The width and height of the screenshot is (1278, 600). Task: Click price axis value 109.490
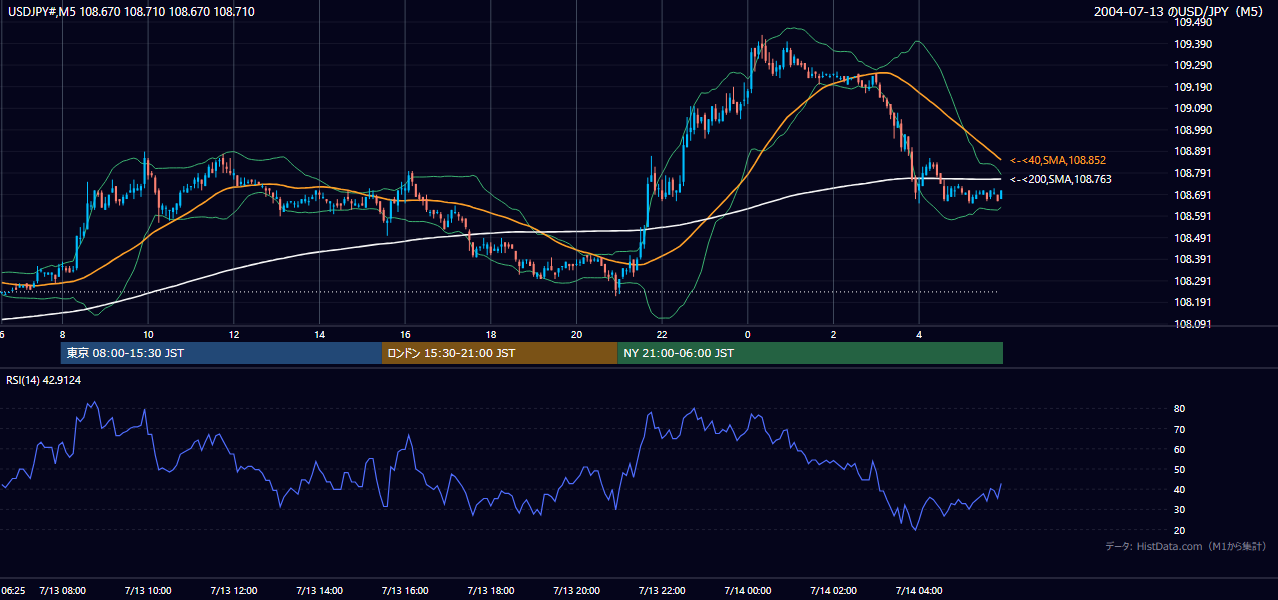coord(1192,22)
